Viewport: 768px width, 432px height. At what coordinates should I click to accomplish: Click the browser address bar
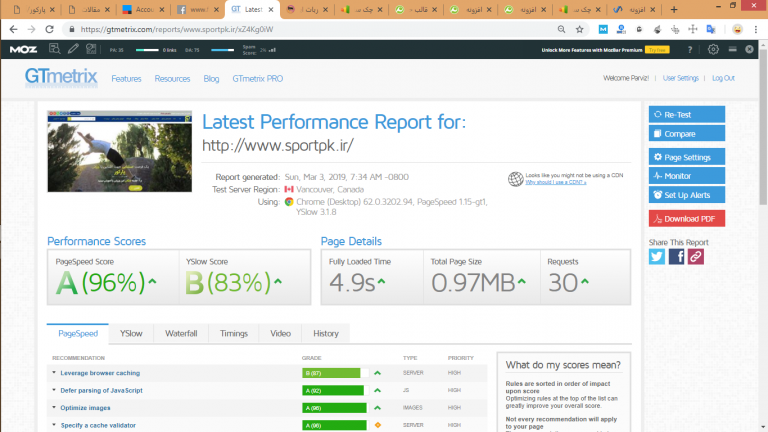point(313,29)
